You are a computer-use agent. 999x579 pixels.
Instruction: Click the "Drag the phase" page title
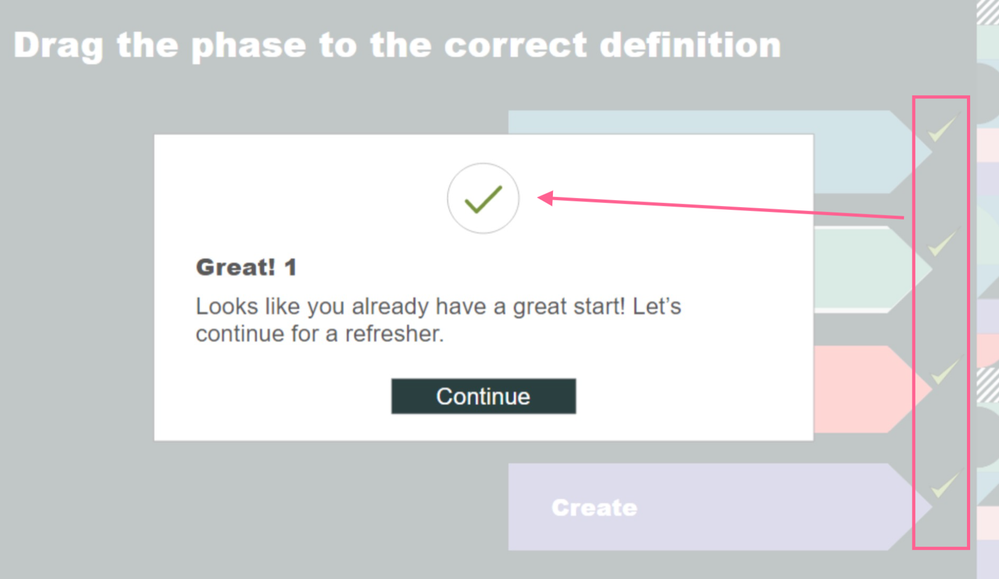(397, 46)
